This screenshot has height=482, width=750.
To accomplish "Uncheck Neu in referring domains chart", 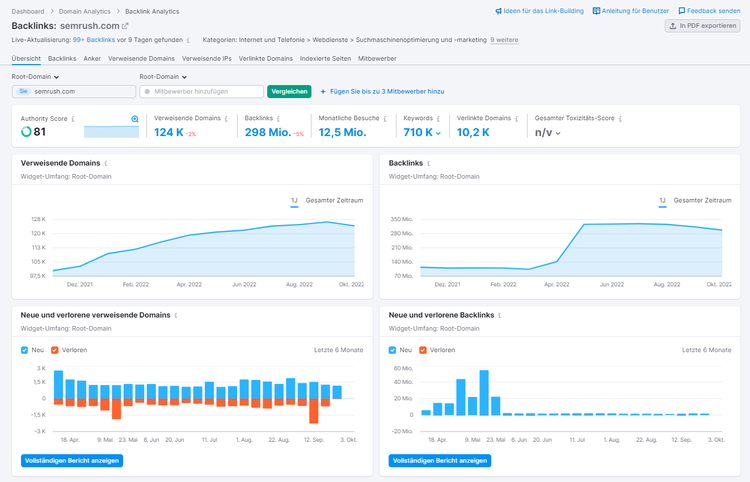I will (x=24, y=350).
